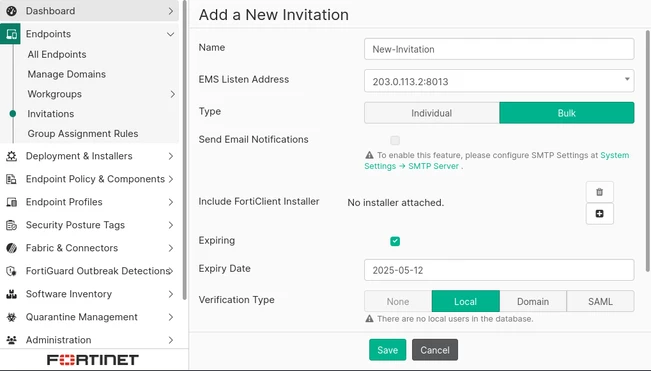Viewport: 651px width, 371px height.
Task: Click the Software Inventory icon
Action: [x=11, y=294]
